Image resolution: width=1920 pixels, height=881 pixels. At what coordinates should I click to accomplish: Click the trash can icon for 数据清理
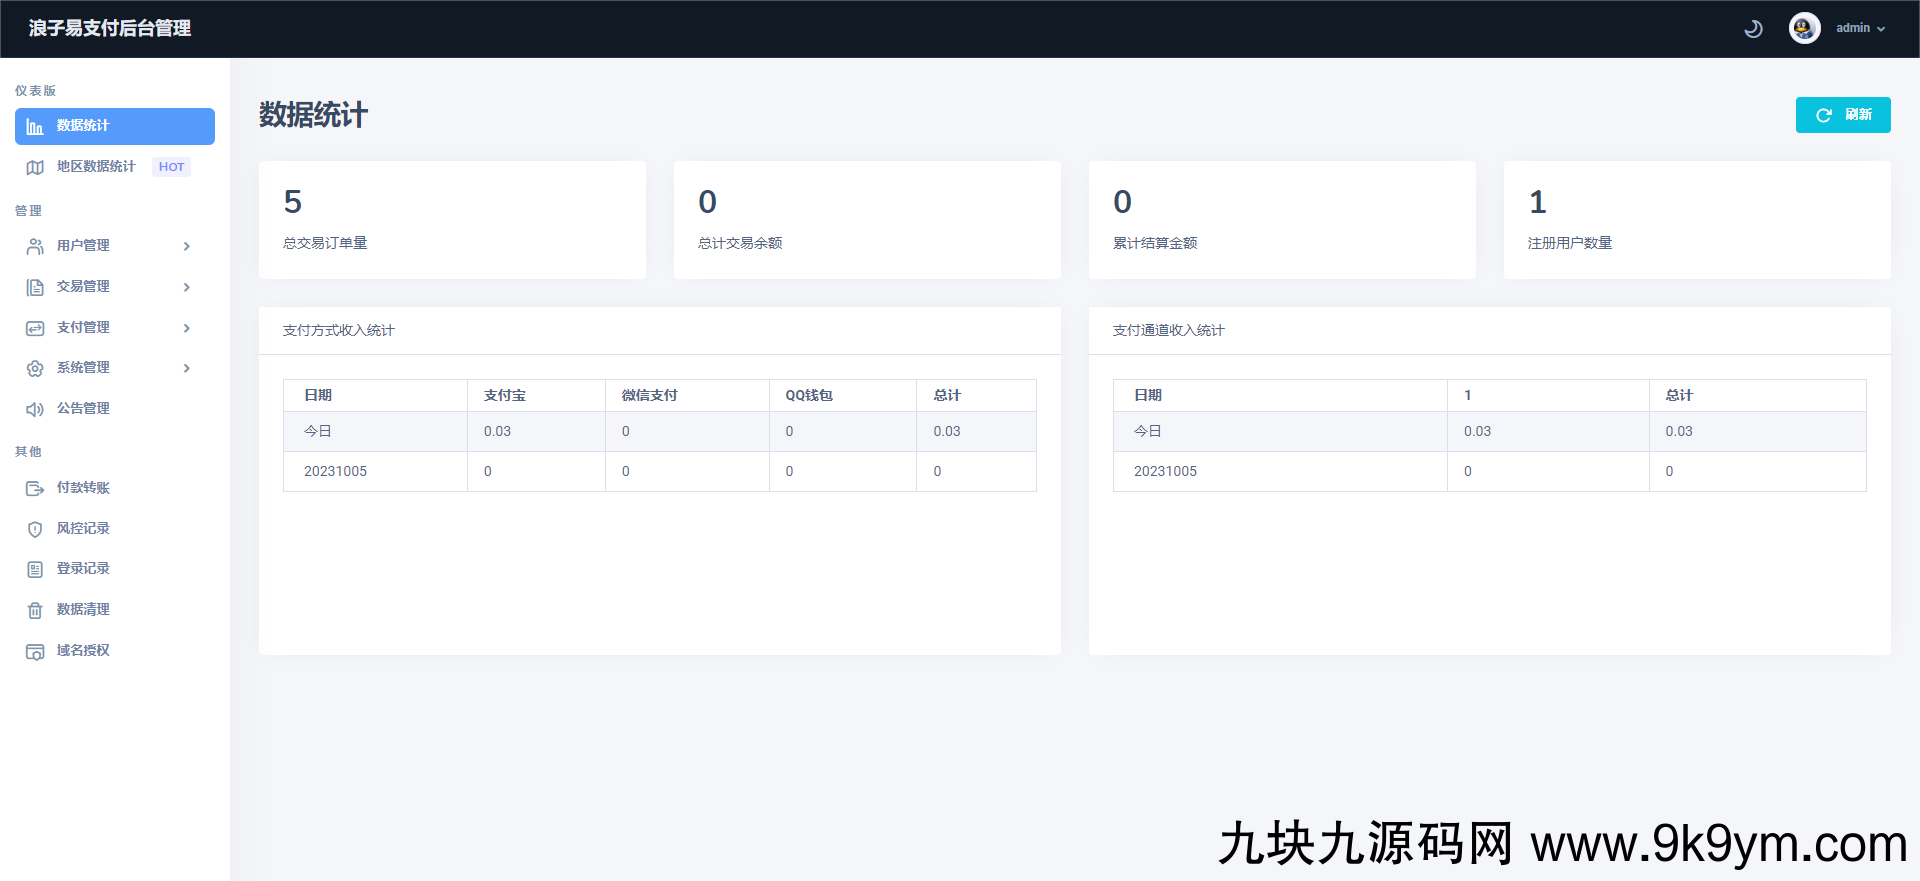tap(35, 610)
